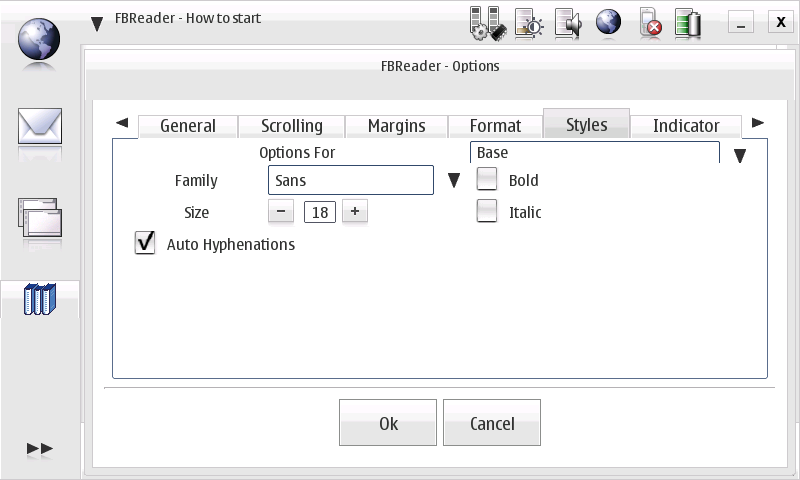Close the window with the X button

coord(781,22)
